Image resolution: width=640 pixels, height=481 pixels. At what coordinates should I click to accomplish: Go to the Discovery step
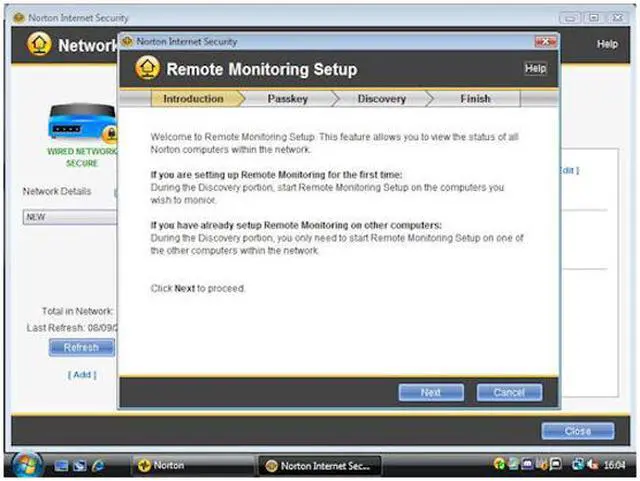pyautogui.click(x=381, y=99)
